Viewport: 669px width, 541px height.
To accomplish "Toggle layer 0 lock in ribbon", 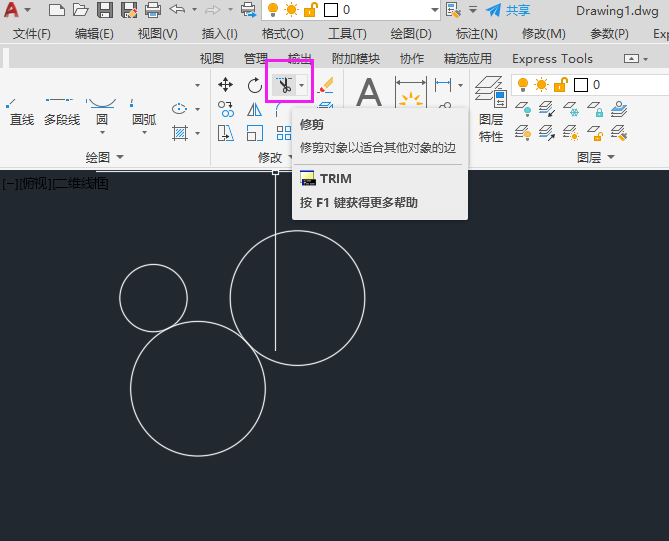I will click(560, 85).
